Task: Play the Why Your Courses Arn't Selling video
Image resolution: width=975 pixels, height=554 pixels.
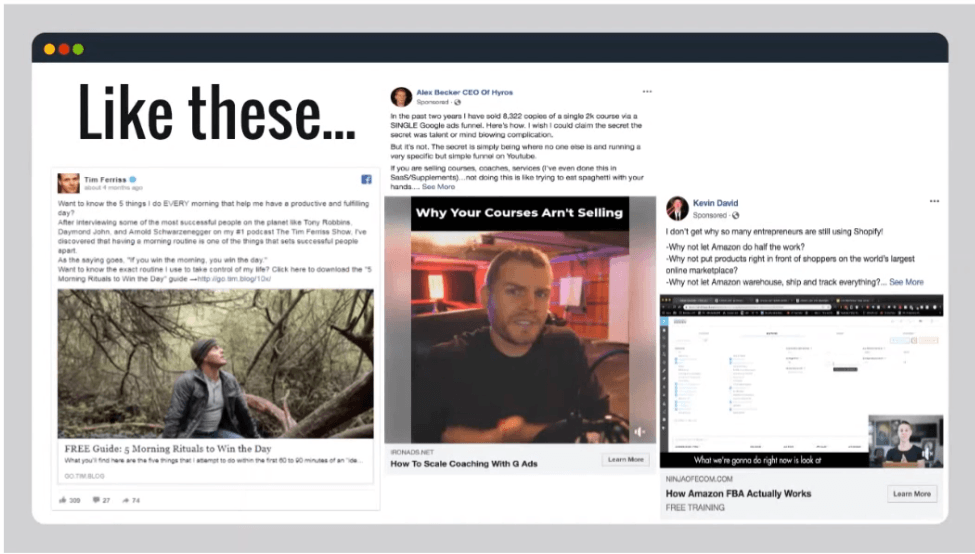Action: 520,320
